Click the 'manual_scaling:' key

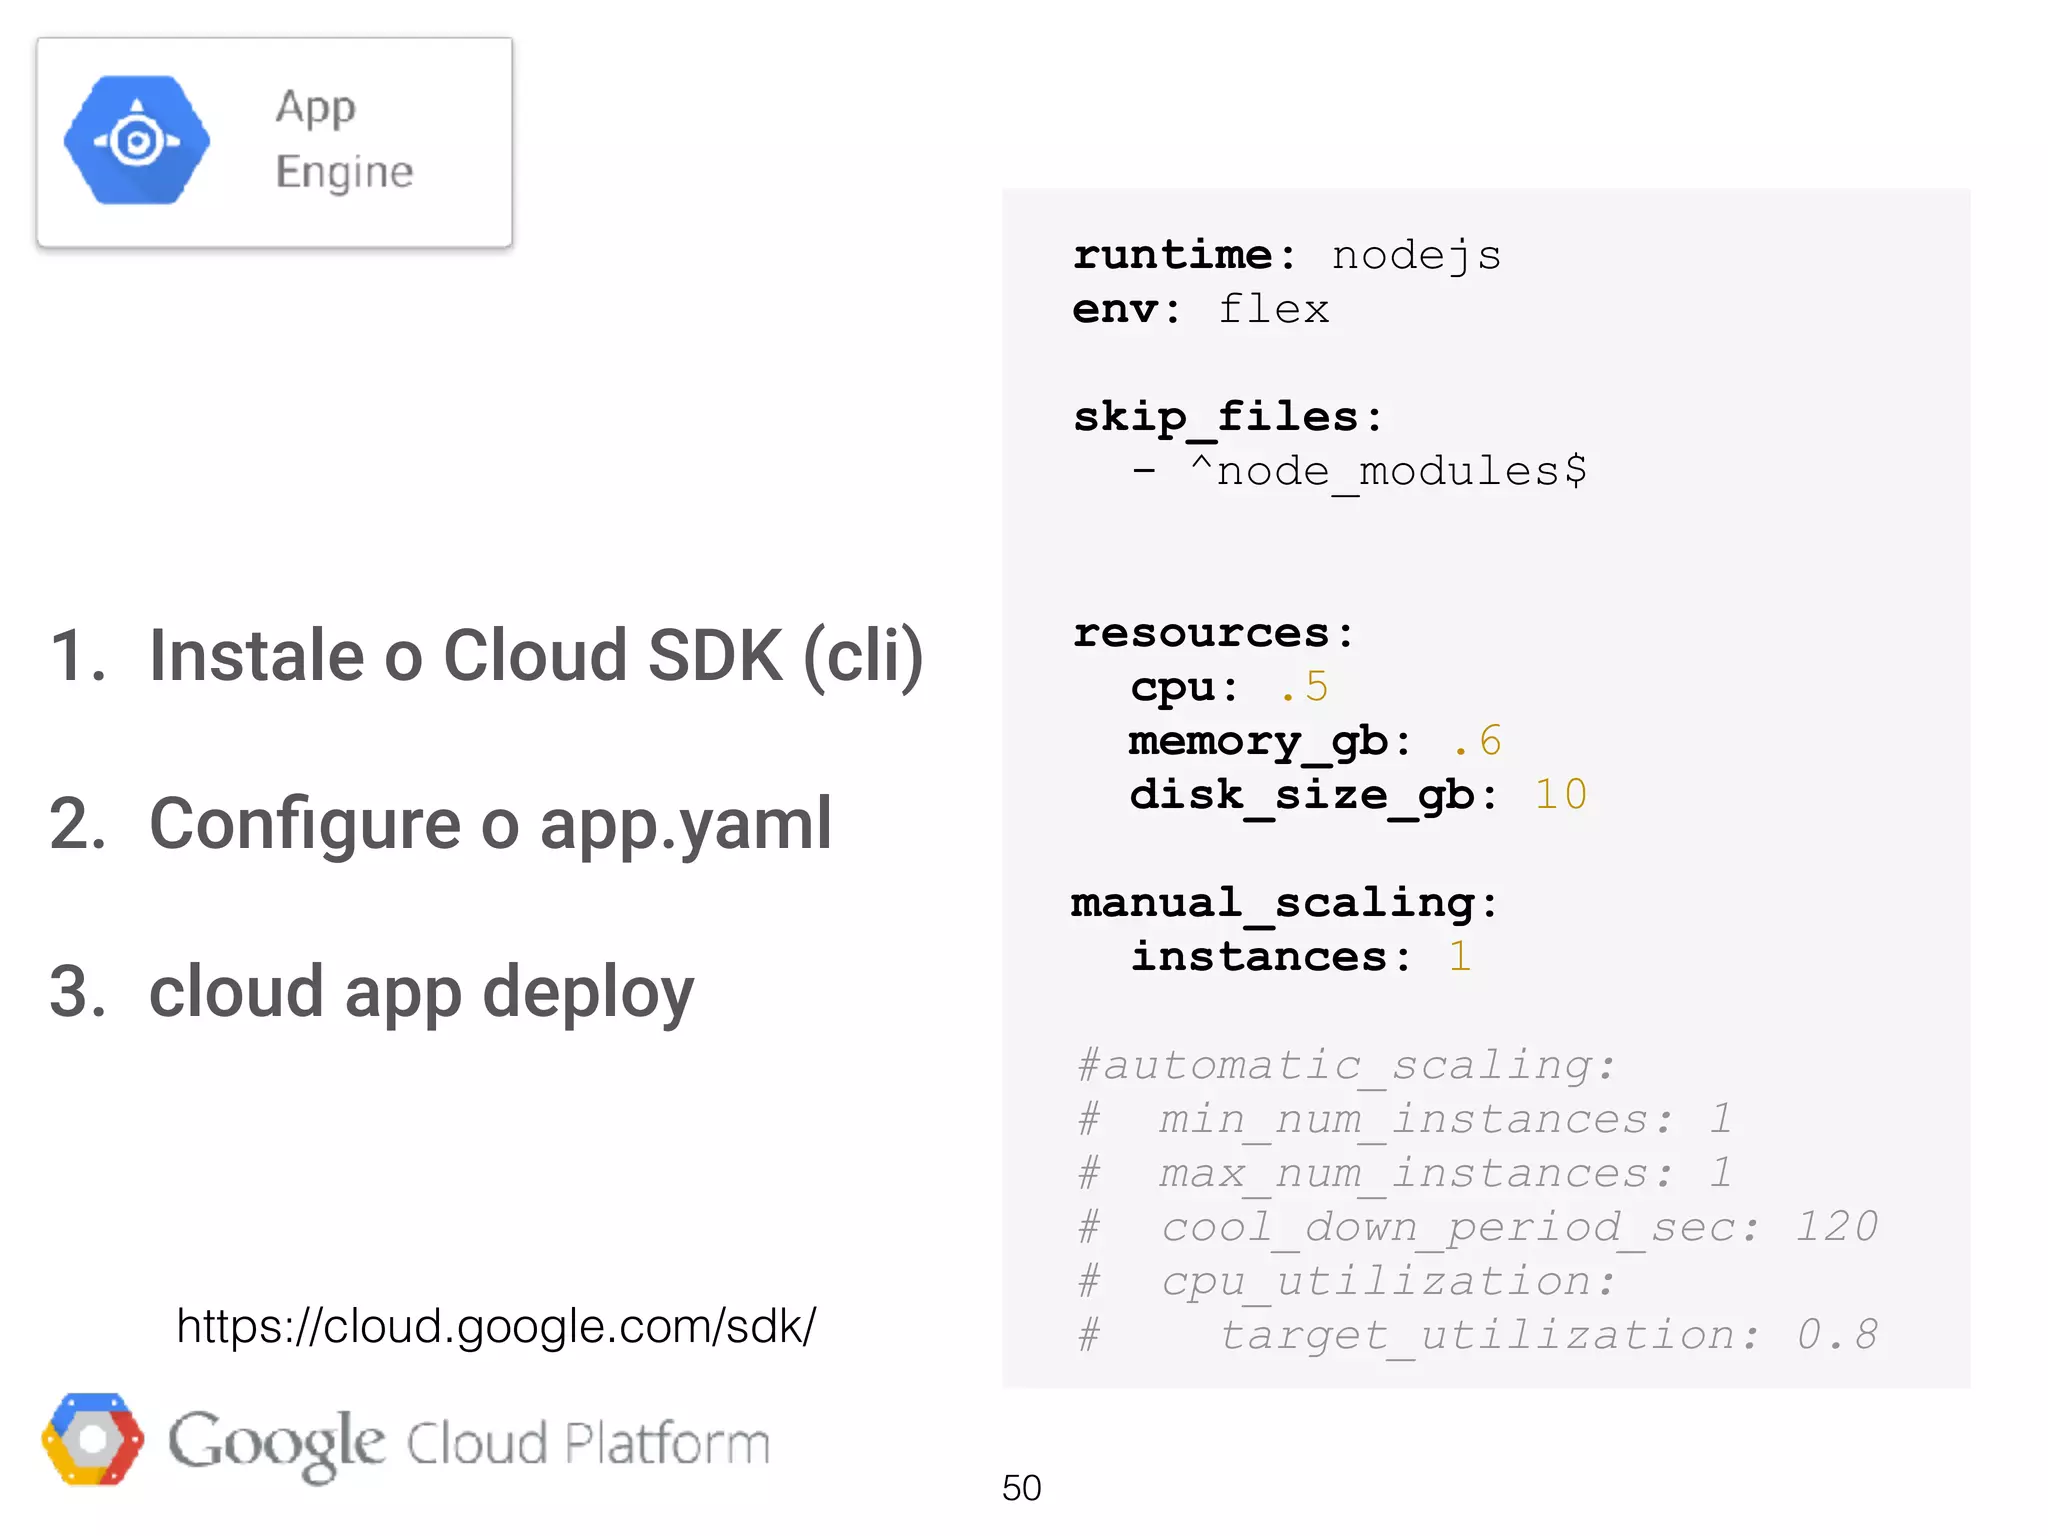pyautogui.click(x=1285, y=905)
